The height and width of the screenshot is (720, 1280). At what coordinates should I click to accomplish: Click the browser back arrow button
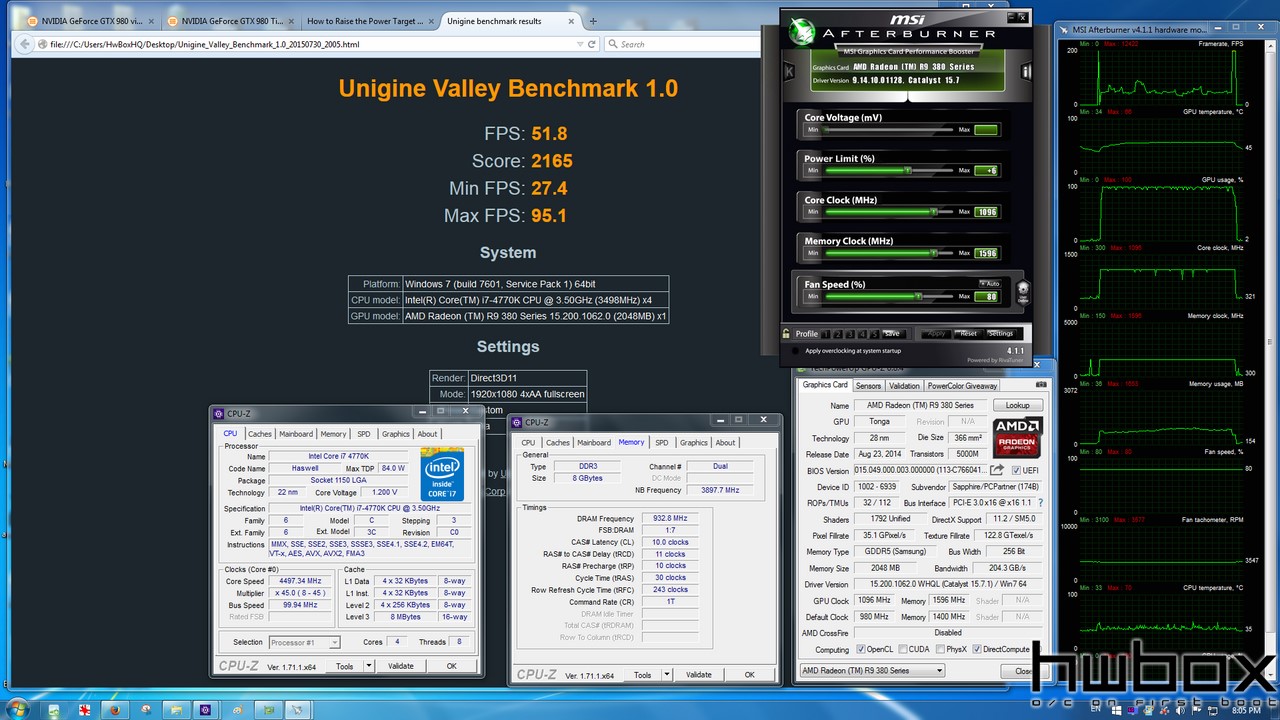25,44
